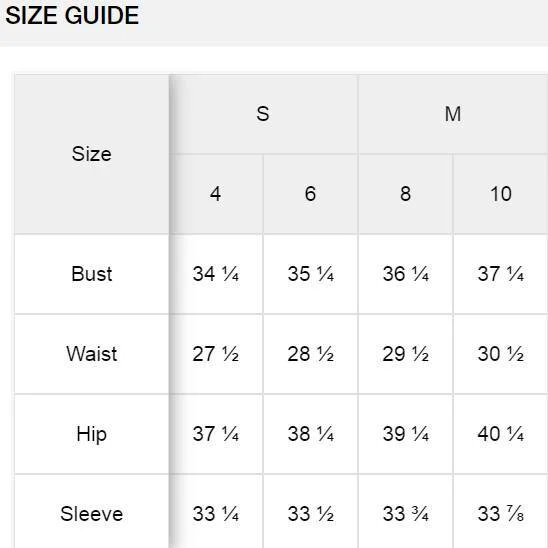Viewport: 548px width, 548px height.
Task: Click the 39 ¼ hip measurement
Action: point(405,434)
